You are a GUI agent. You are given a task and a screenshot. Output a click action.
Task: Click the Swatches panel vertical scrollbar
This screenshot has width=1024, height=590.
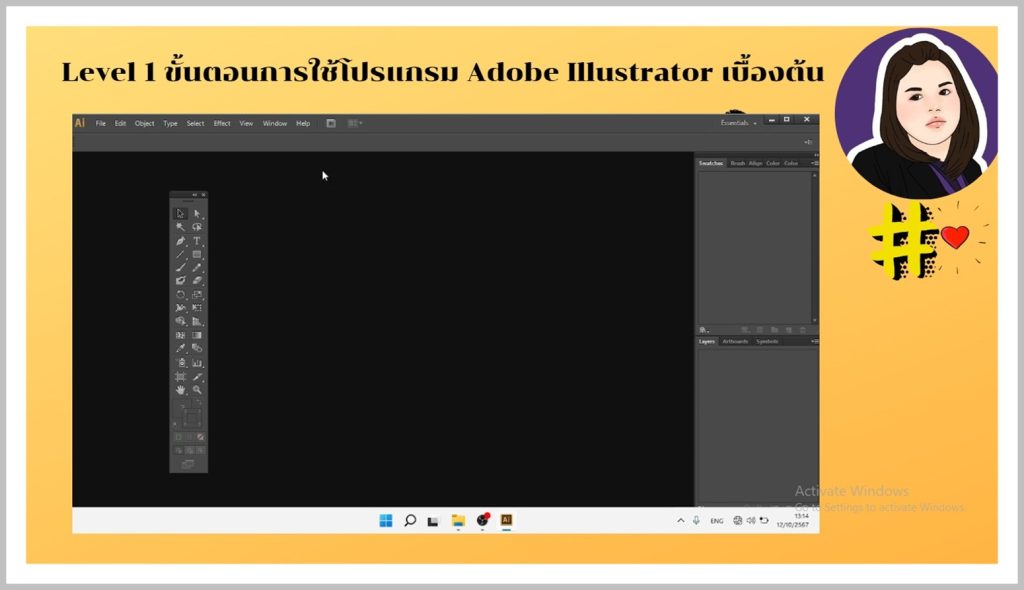pyautogui.click(x=814, y=248)
